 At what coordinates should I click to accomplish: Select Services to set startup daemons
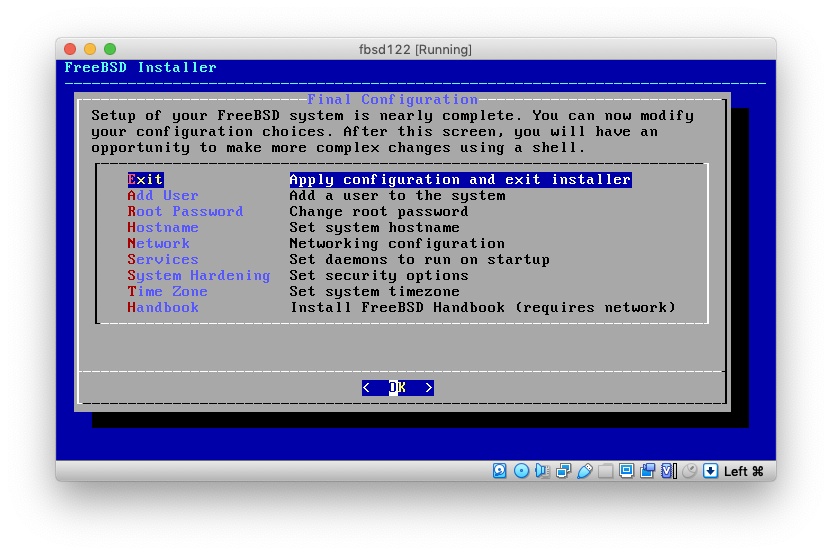click(x=163, y=260)
